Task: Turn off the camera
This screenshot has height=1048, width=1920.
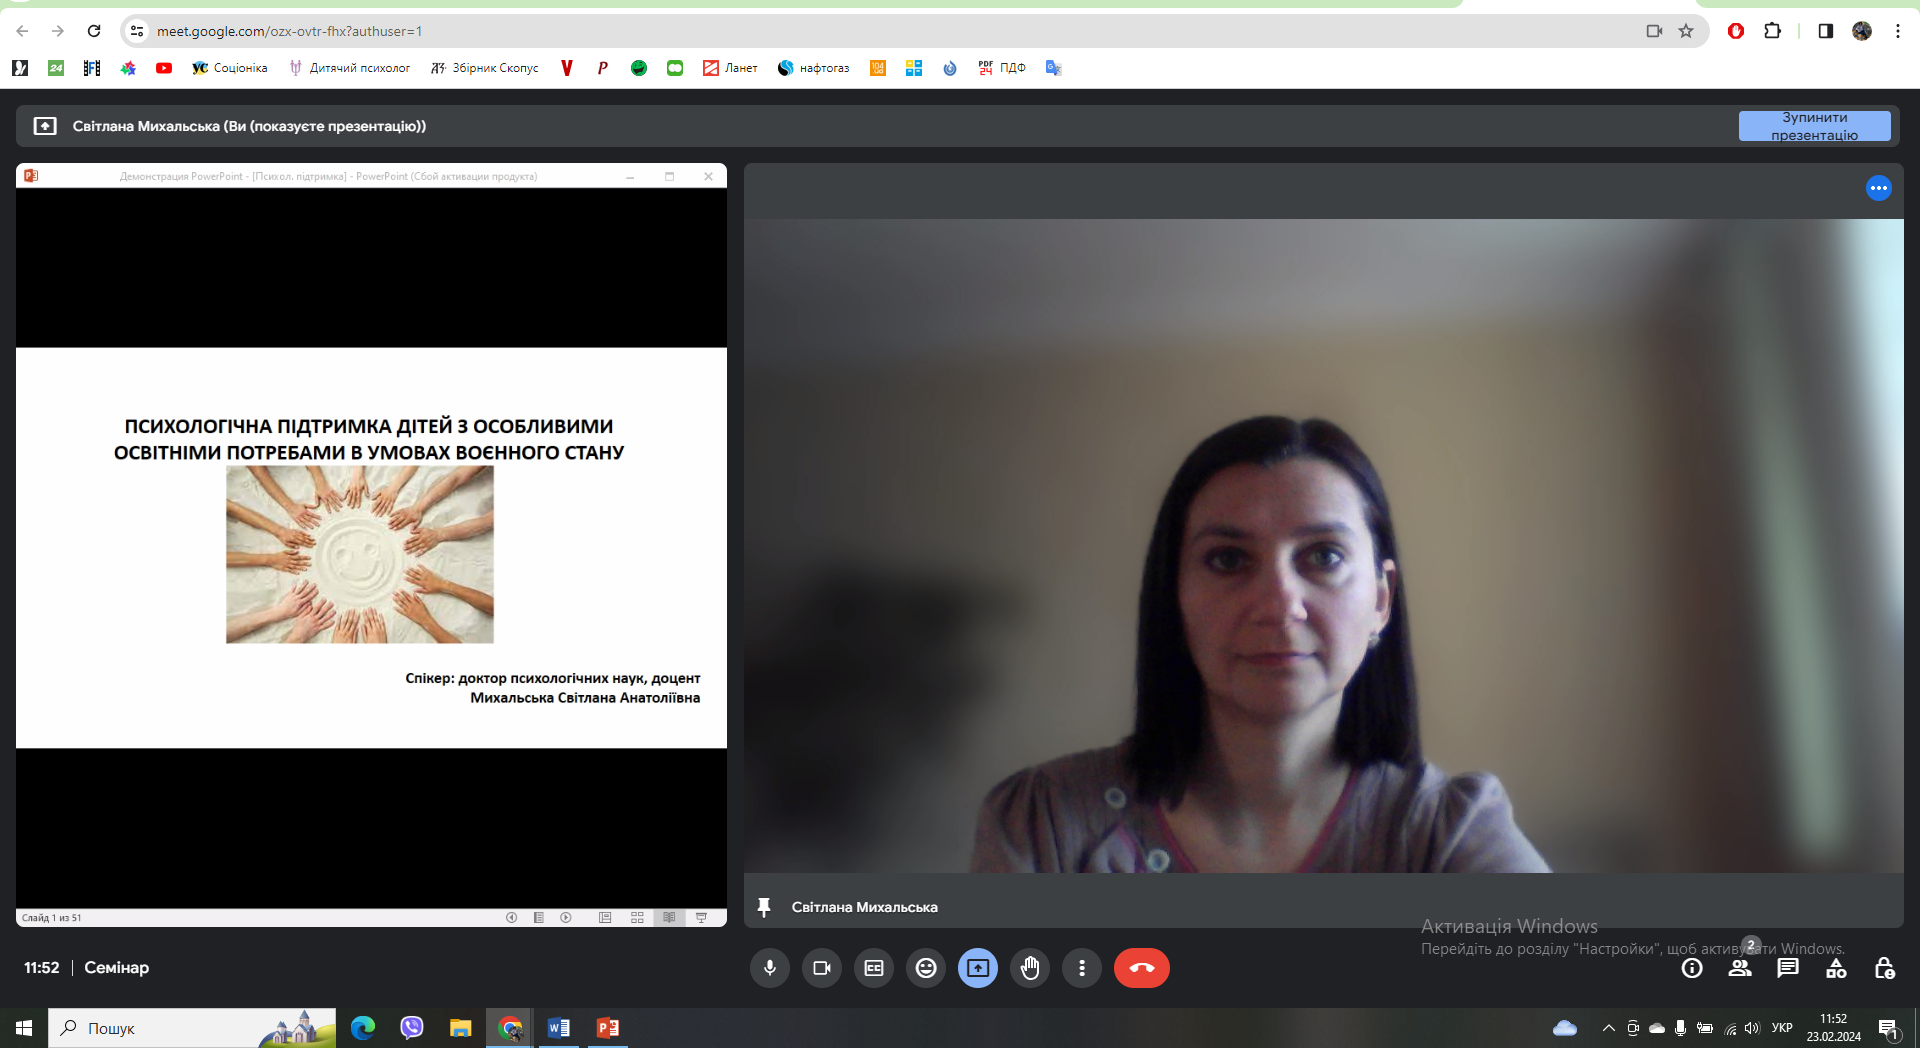Action: point(822,968)
